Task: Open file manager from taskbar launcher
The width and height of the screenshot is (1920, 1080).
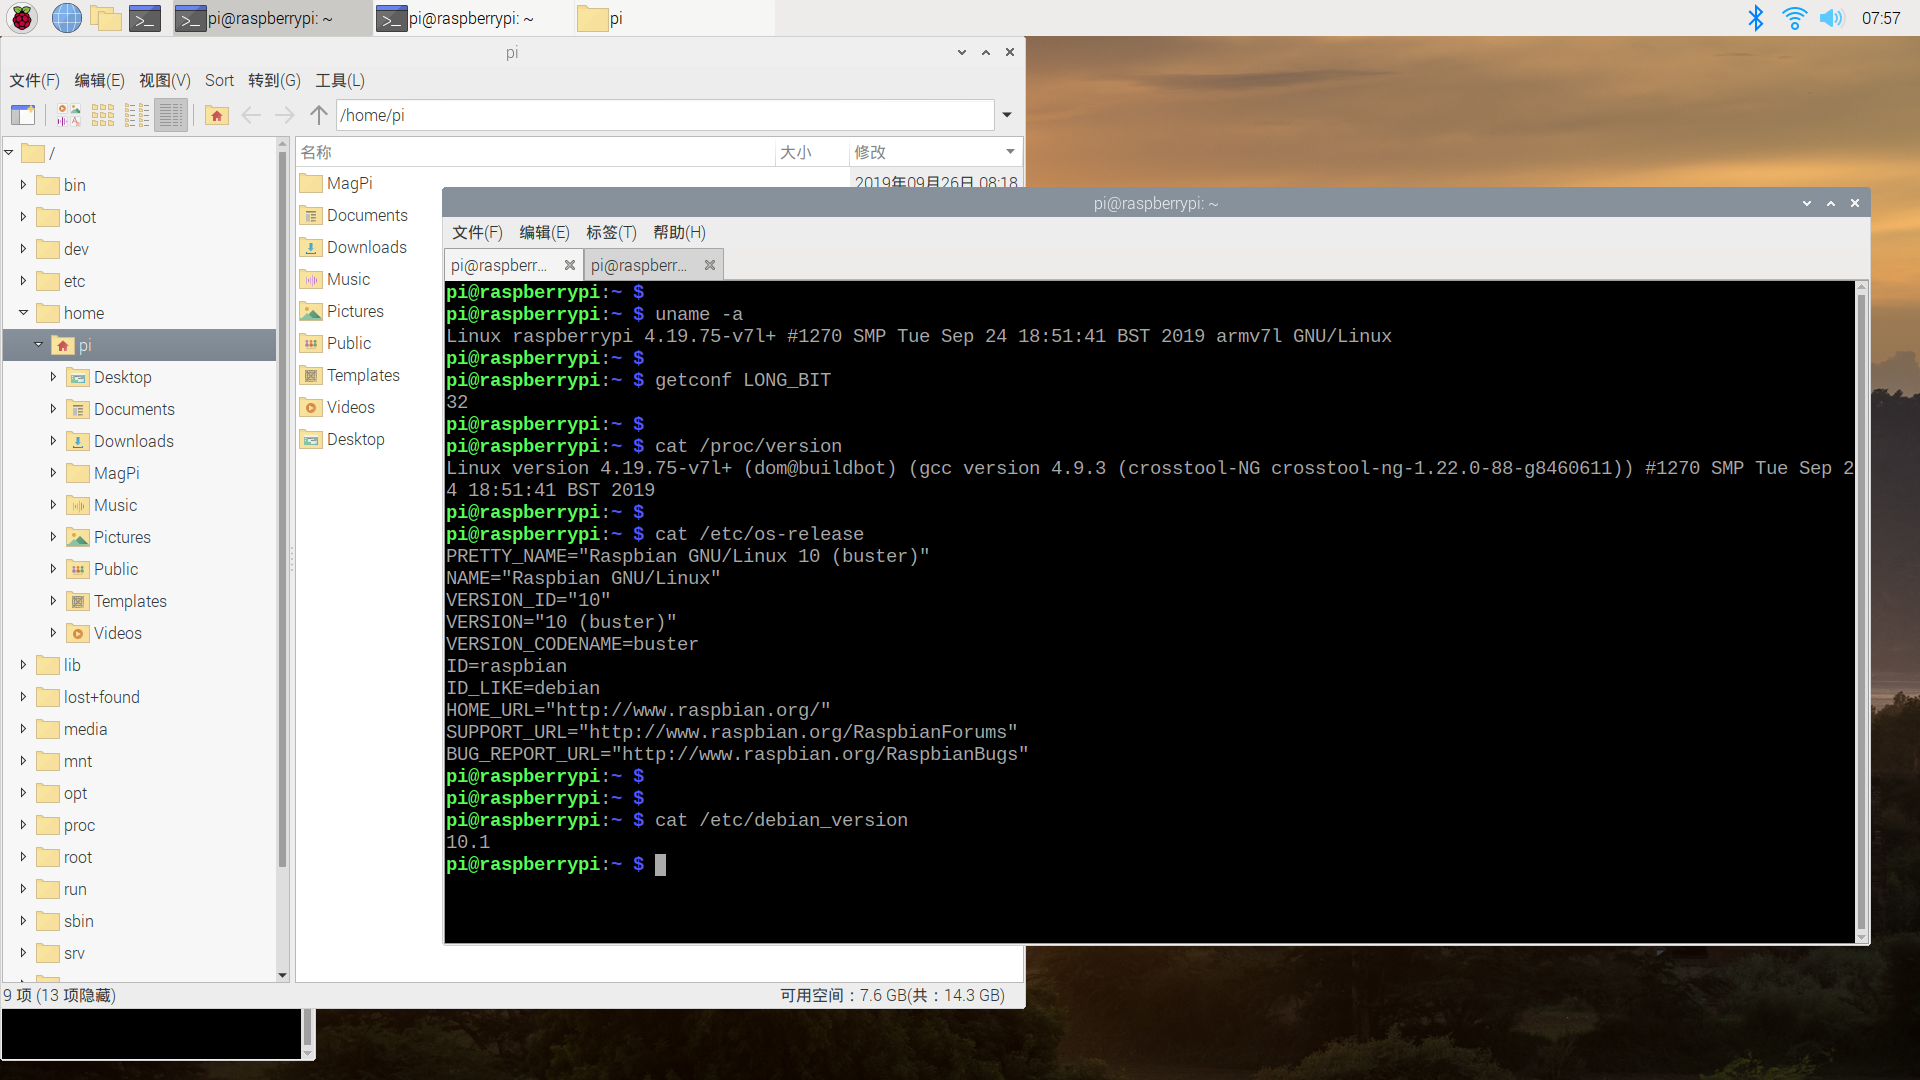Action: click(106, 18)
